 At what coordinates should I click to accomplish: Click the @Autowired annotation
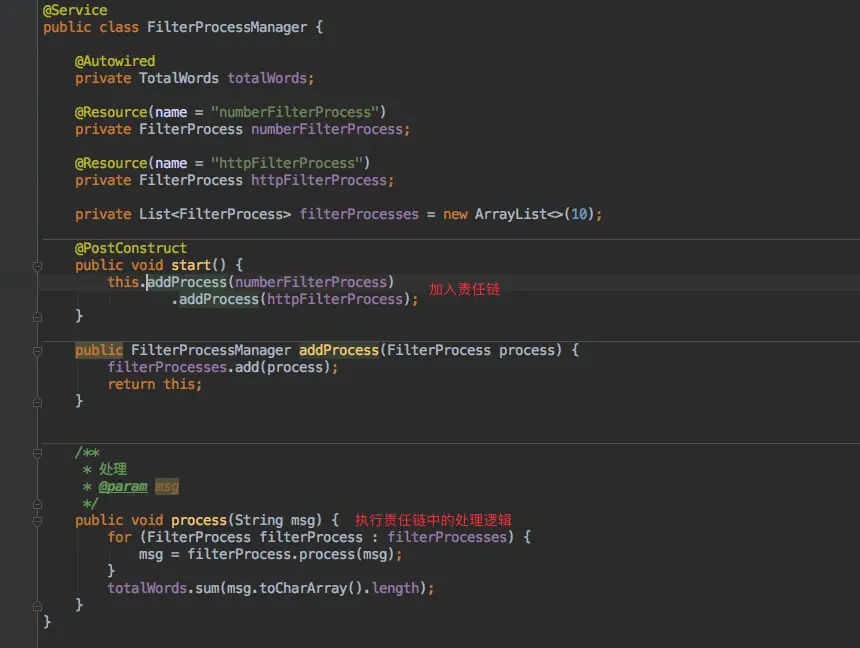115,61
